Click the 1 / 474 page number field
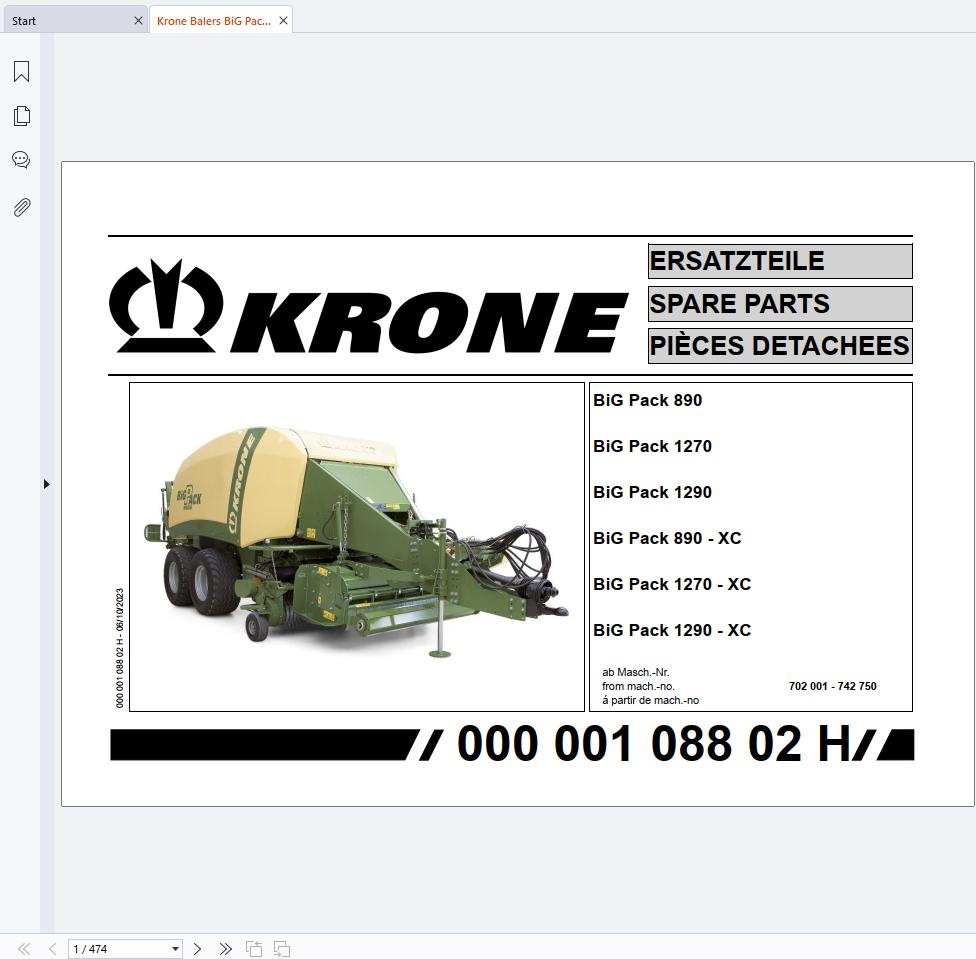This screenshot has height=959, width=976. coord(115,948)
